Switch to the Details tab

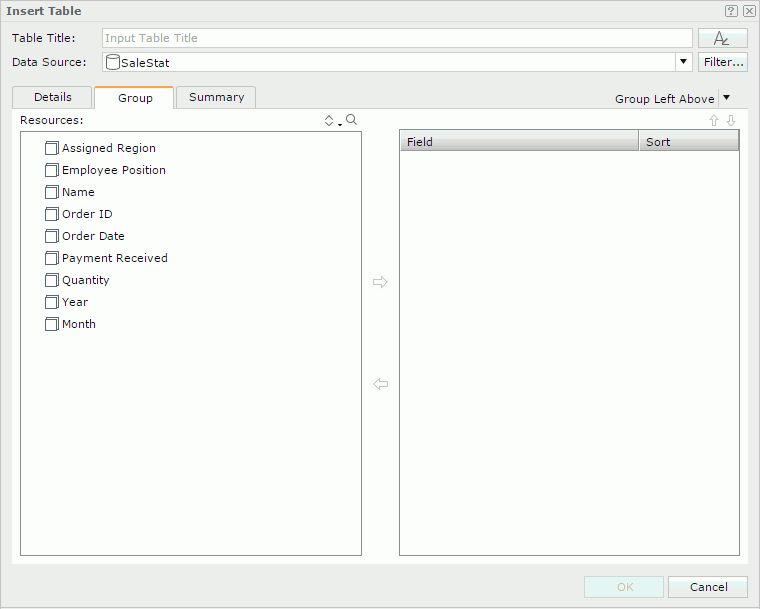(53, 97)
